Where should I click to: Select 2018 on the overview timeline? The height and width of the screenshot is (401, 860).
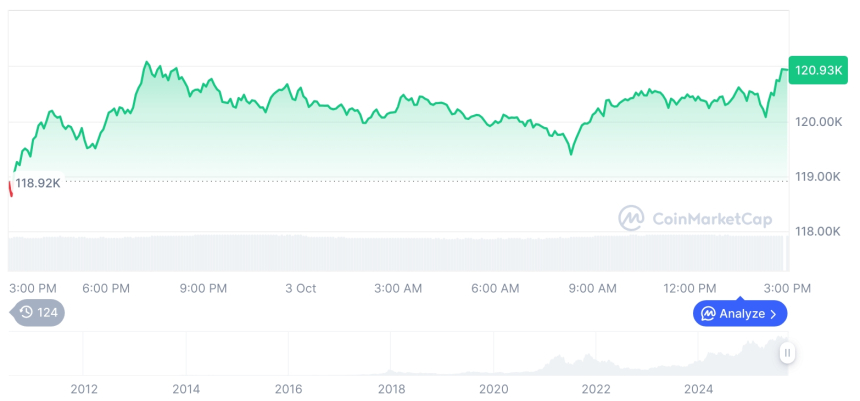[x=391, y=389]
